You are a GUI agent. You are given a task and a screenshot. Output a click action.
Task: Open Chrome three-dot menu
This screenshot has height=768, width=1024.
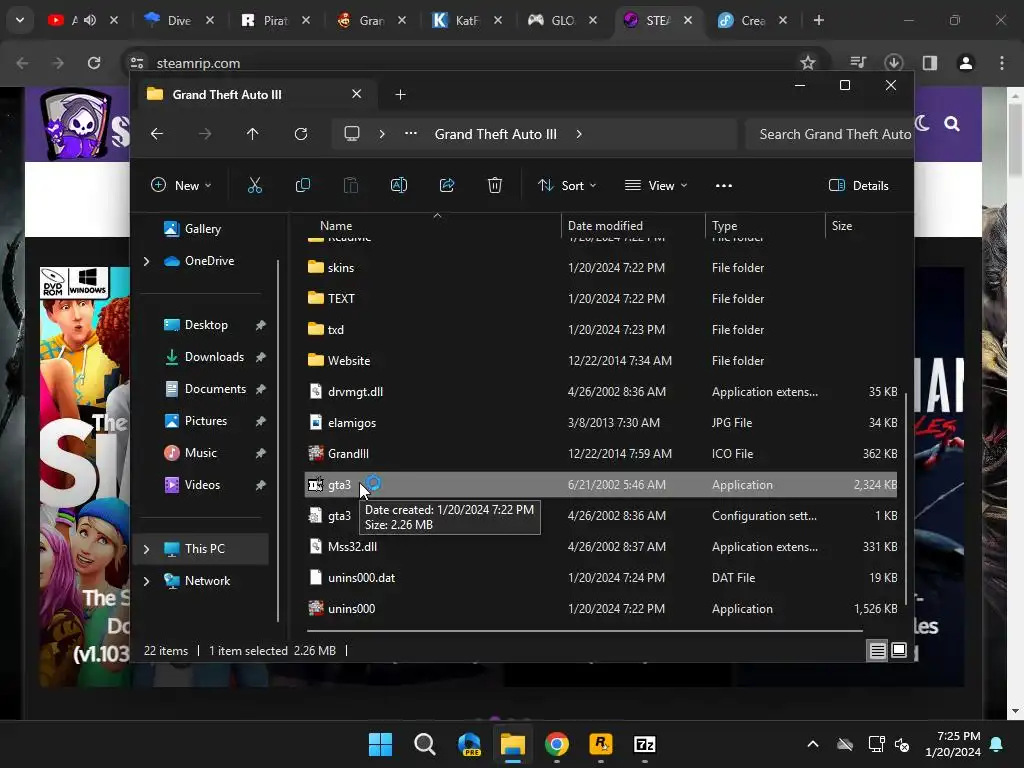coord(1002,63)
